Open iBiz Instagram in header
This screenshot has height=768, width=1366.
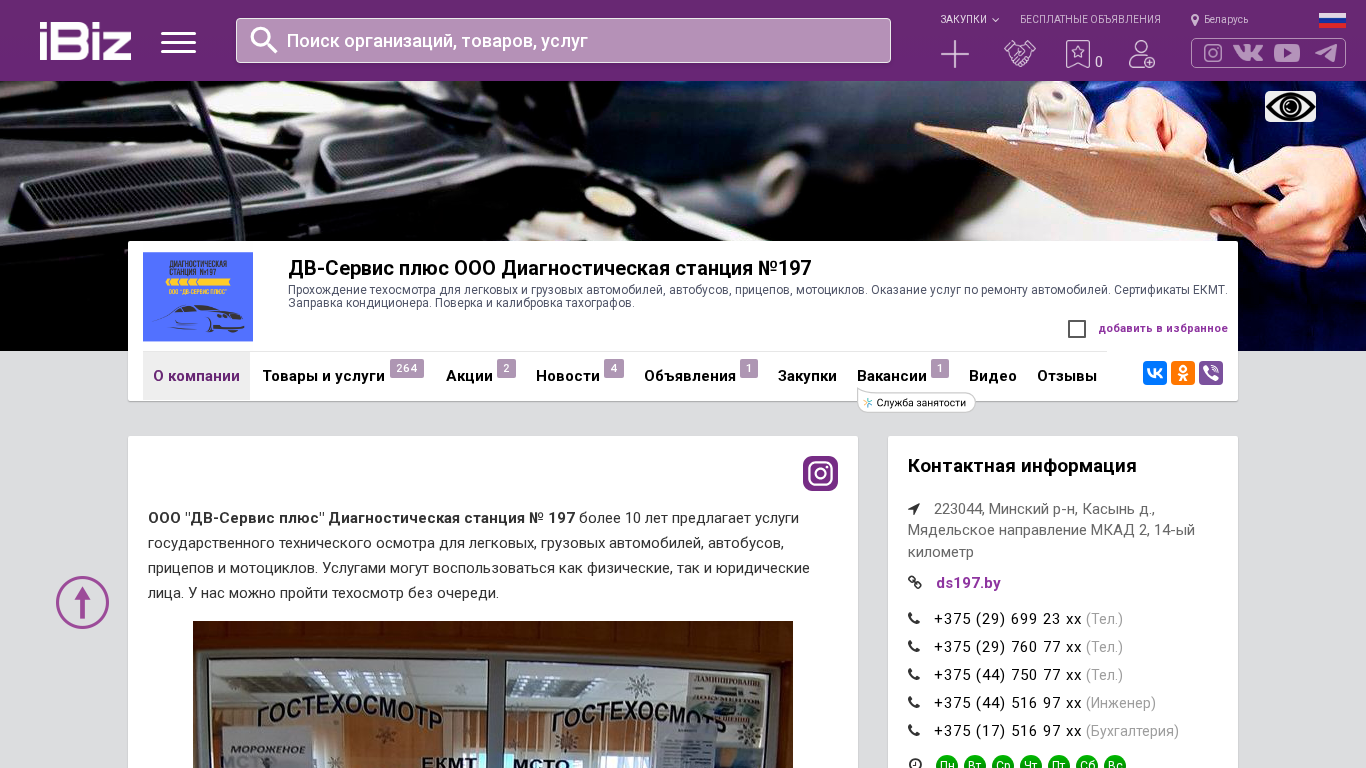tap(1213, 53)
